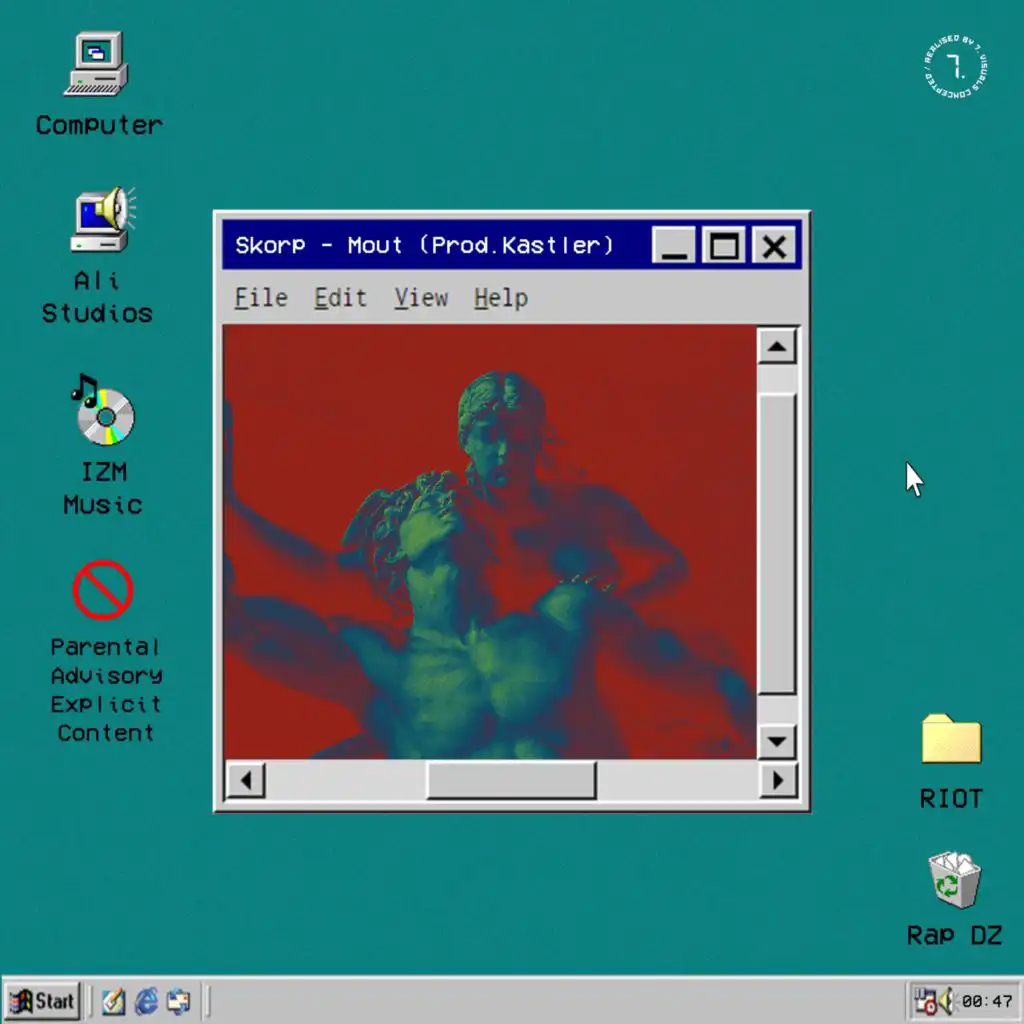
Task: Click the horizontal scrollbar right arrow
Action: tap(776, 779)
